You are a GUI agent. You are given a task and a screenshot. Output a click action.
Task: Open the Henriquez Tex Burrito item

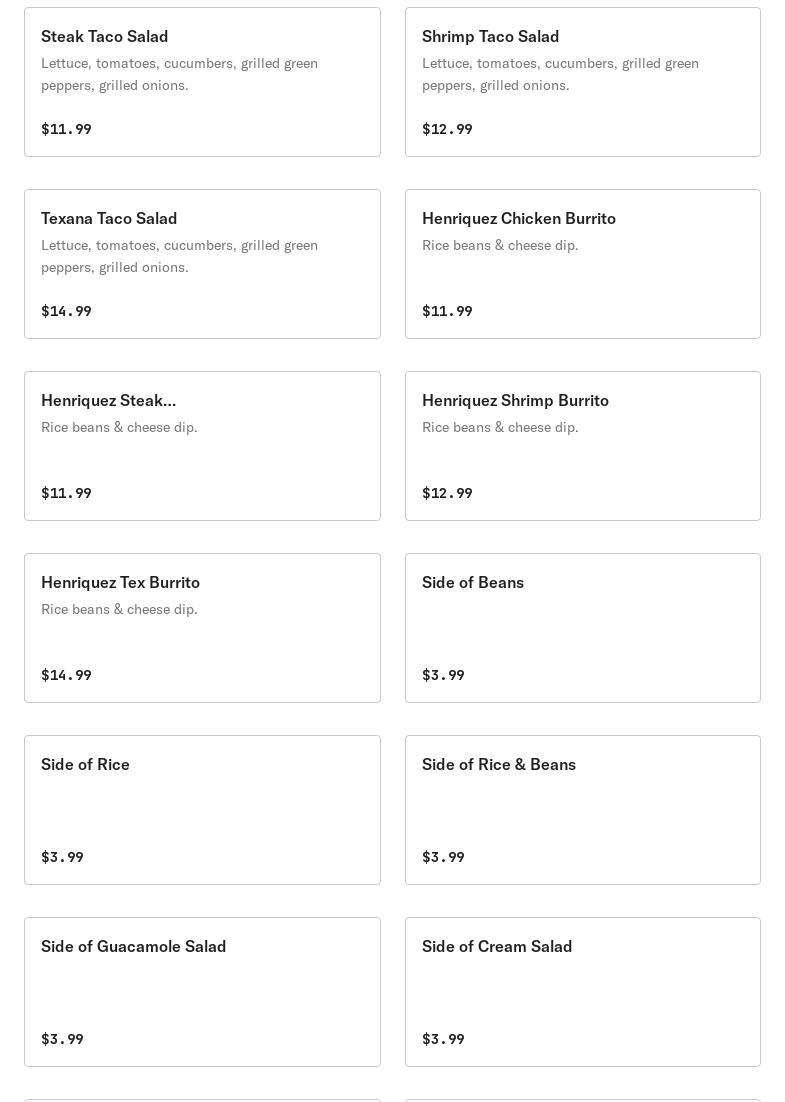120,583
